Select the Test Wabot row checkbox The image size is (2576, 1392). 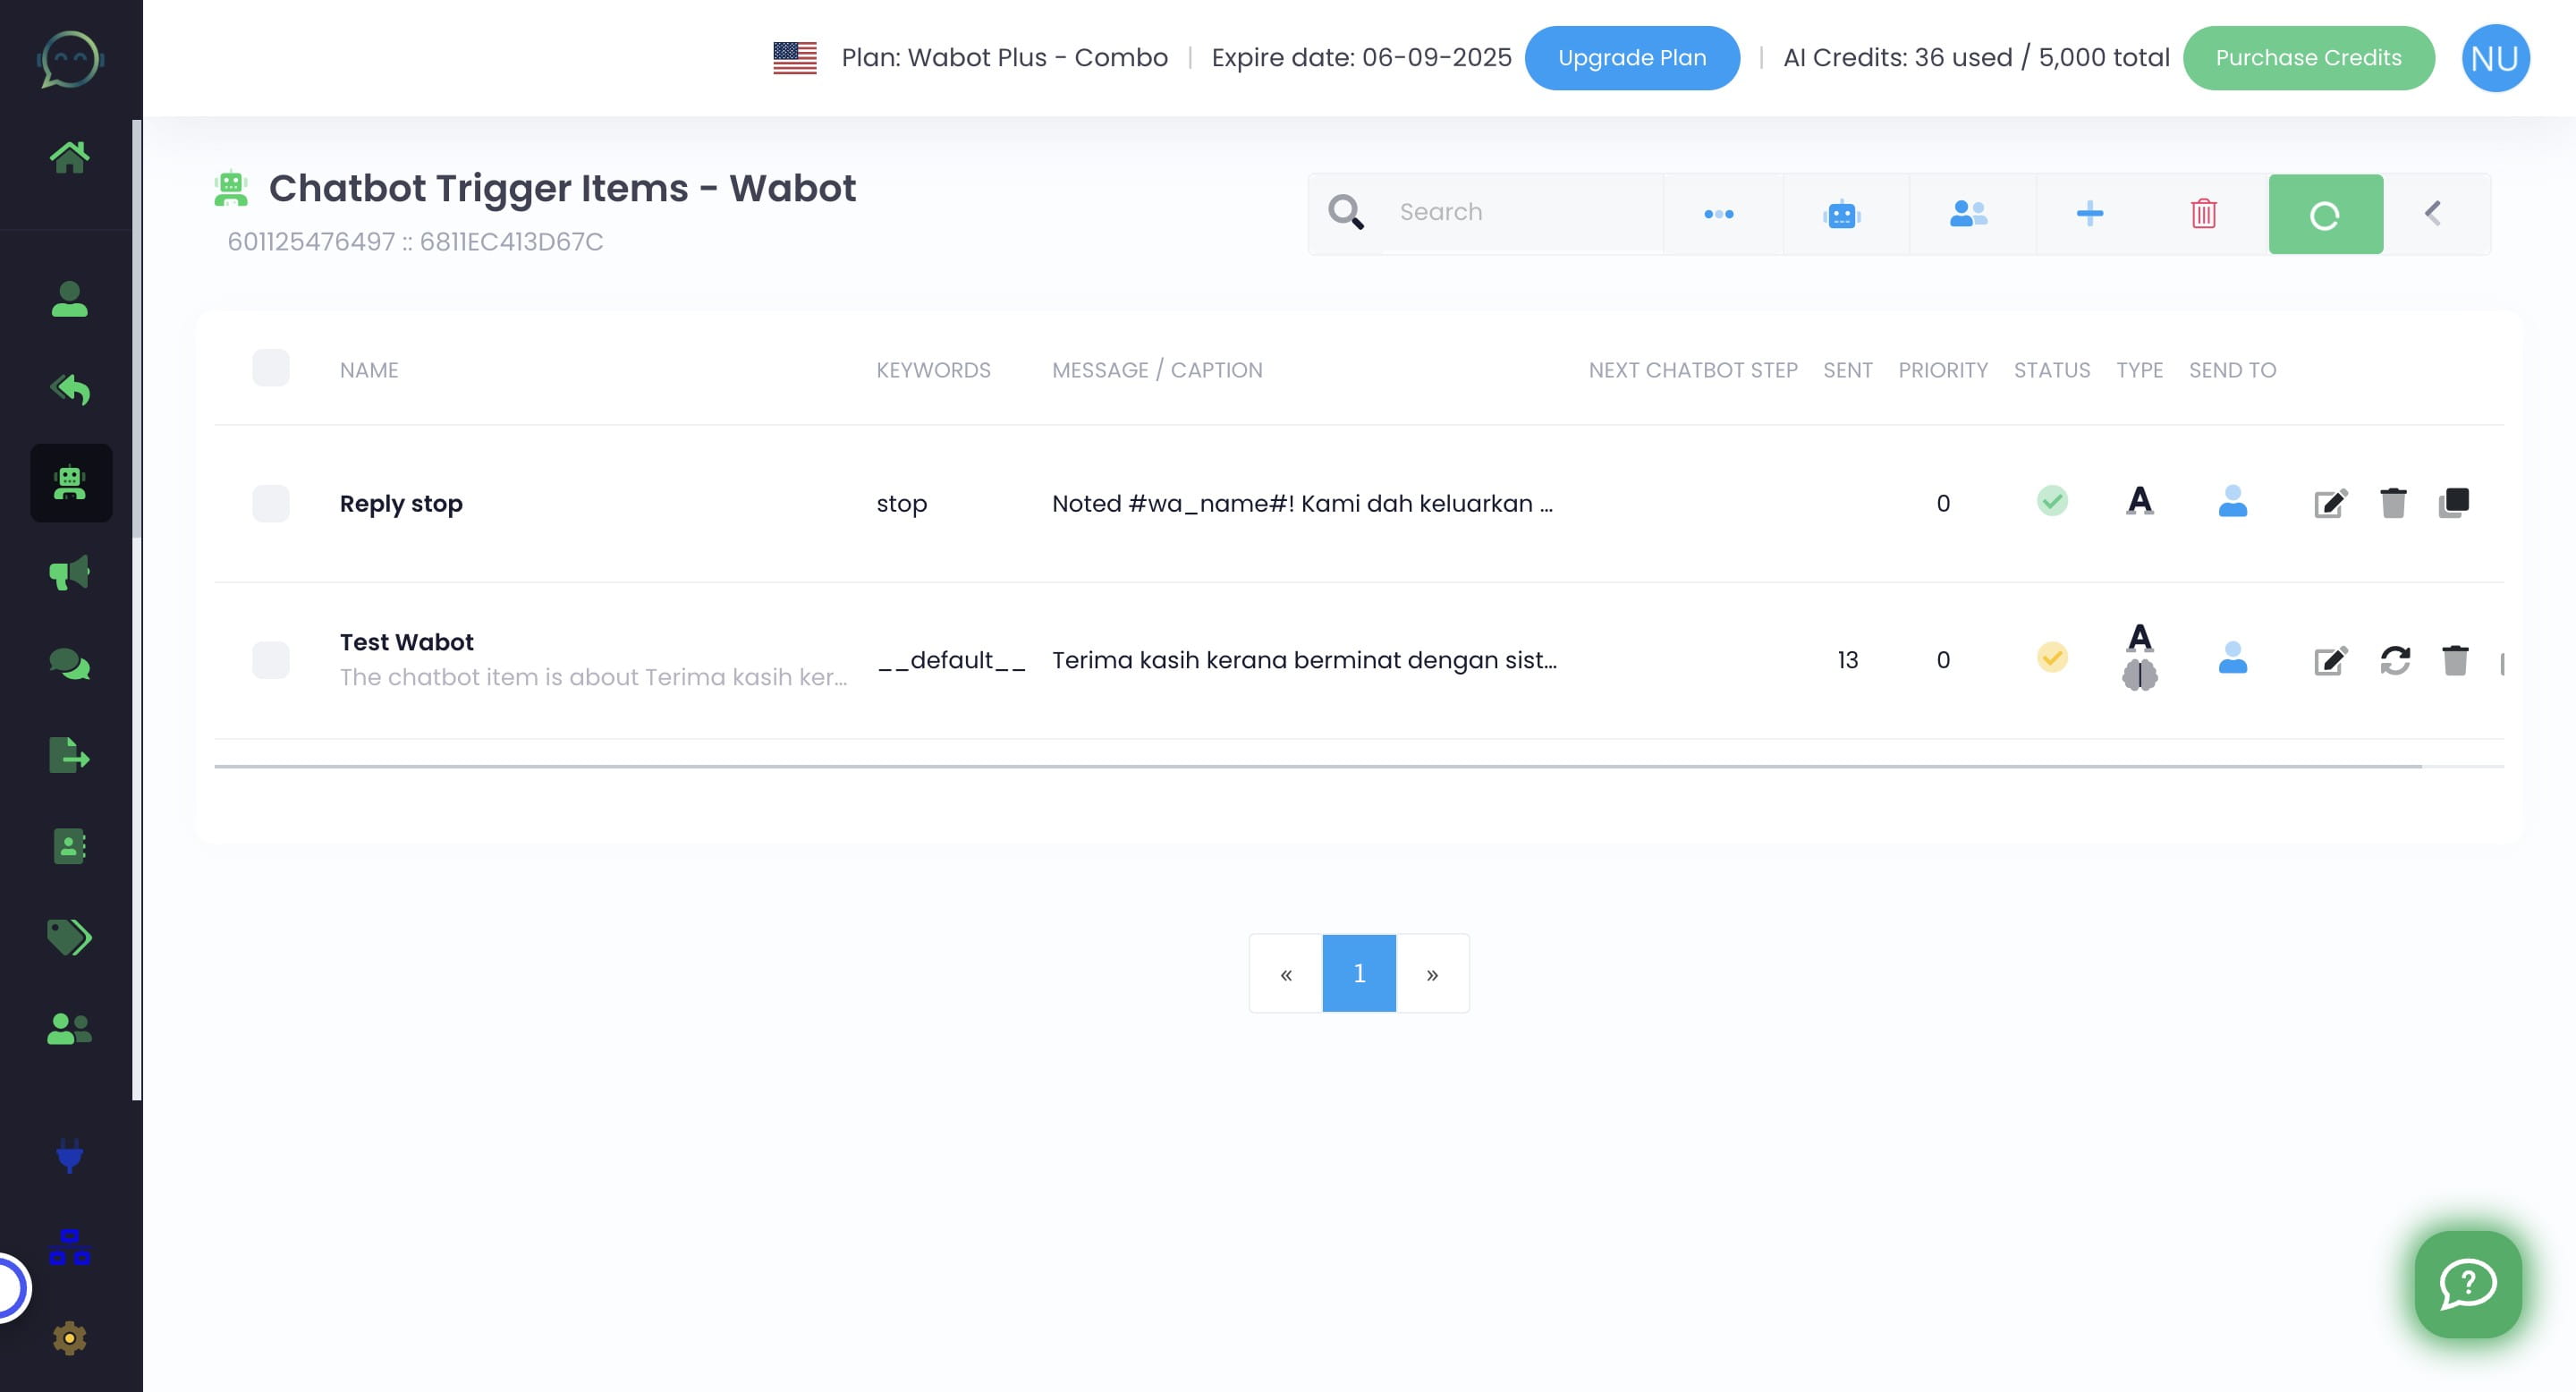pos(271,660)
